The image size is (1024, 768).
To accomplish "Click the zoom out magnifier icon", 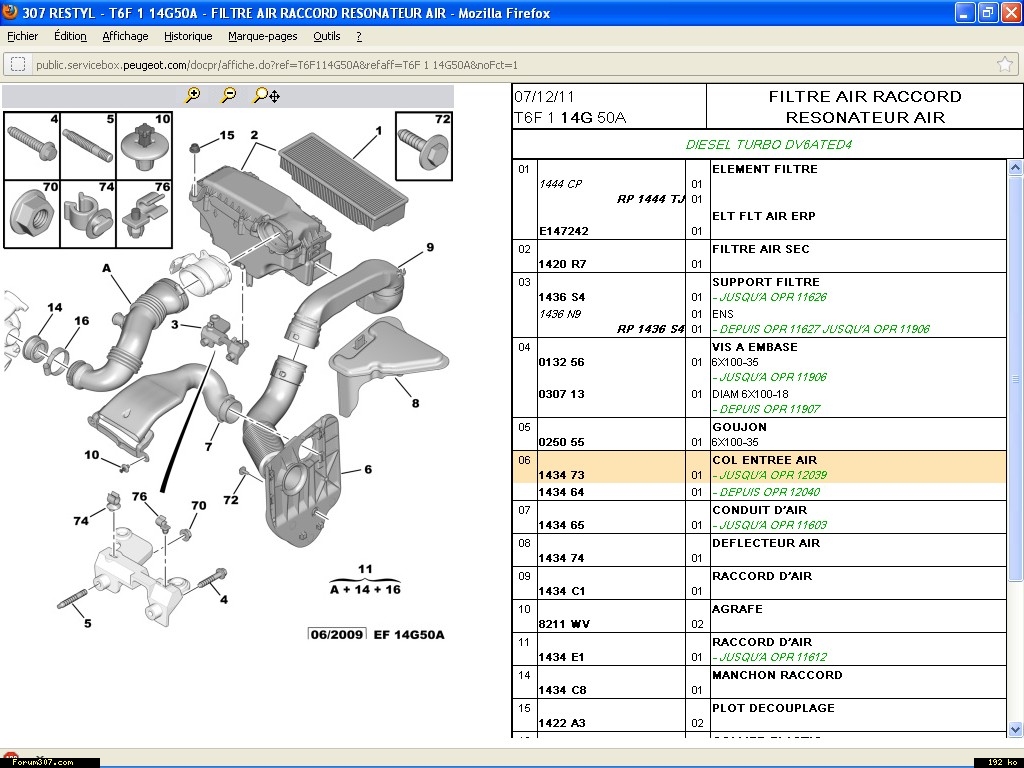I will pyautogui.click(x=229, y=95).
